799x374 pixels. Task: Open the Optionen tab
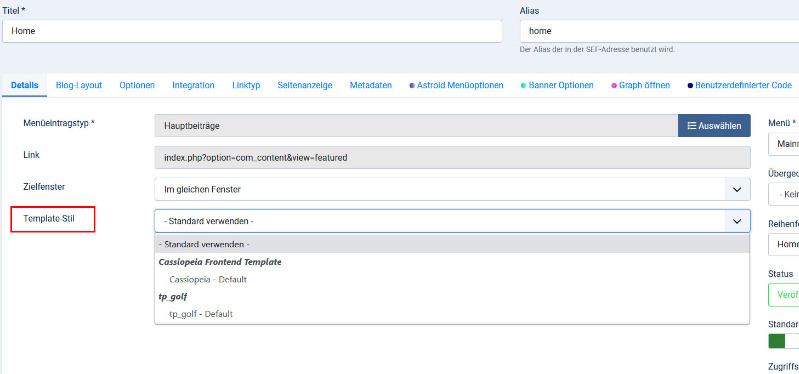point(137,85)
